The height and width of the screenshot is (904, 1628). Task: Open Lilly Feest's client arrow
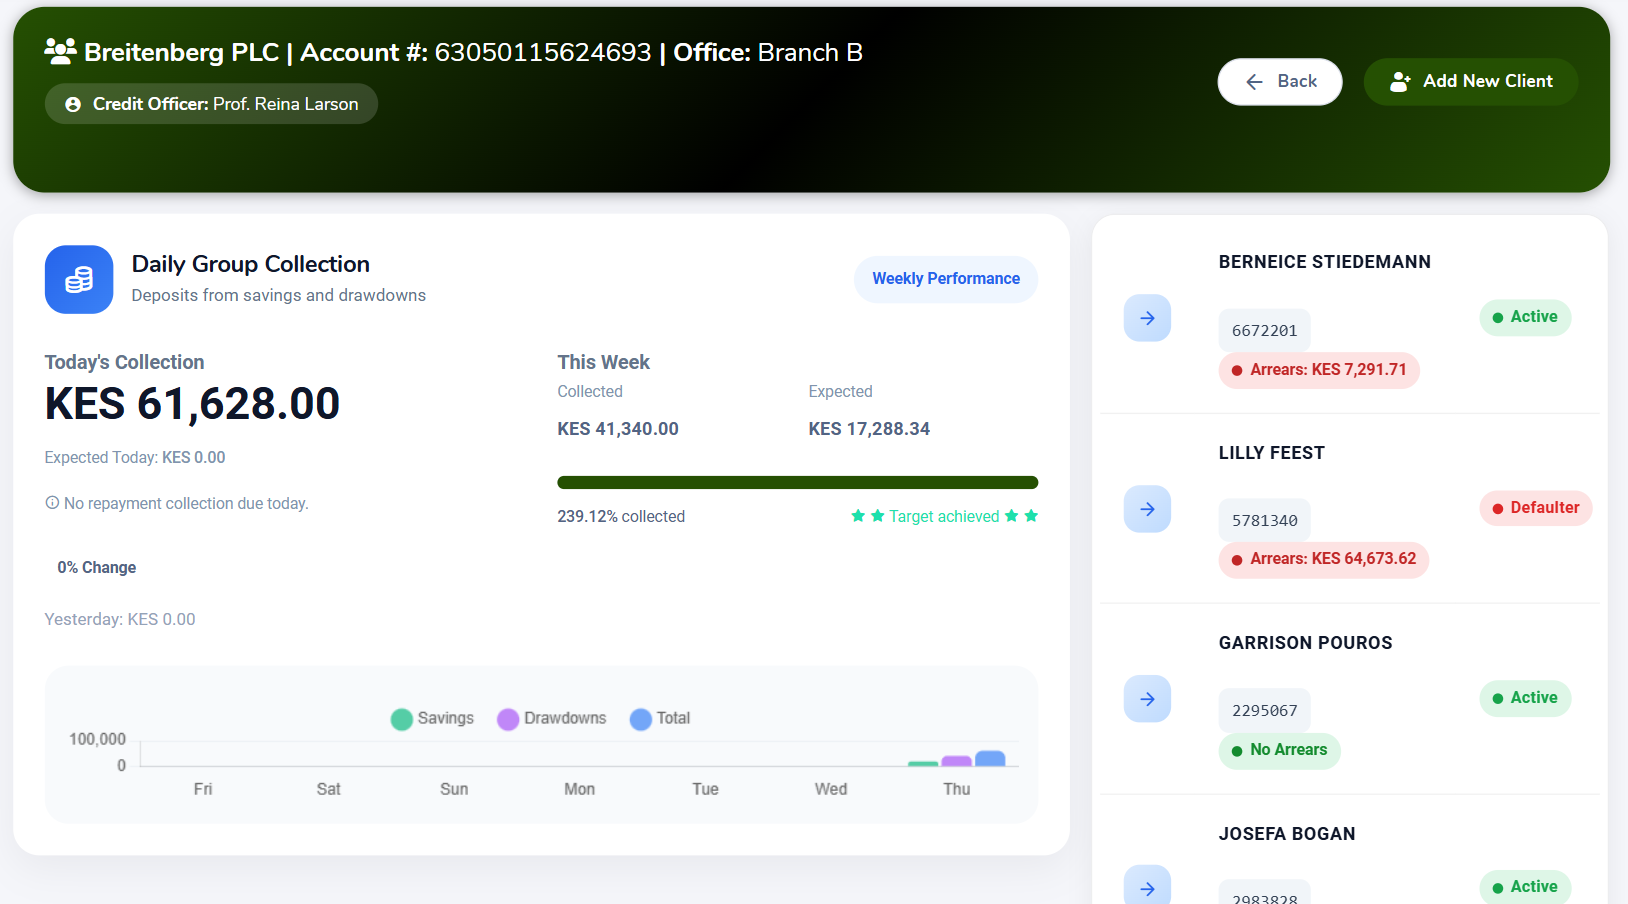(1148, 509)
